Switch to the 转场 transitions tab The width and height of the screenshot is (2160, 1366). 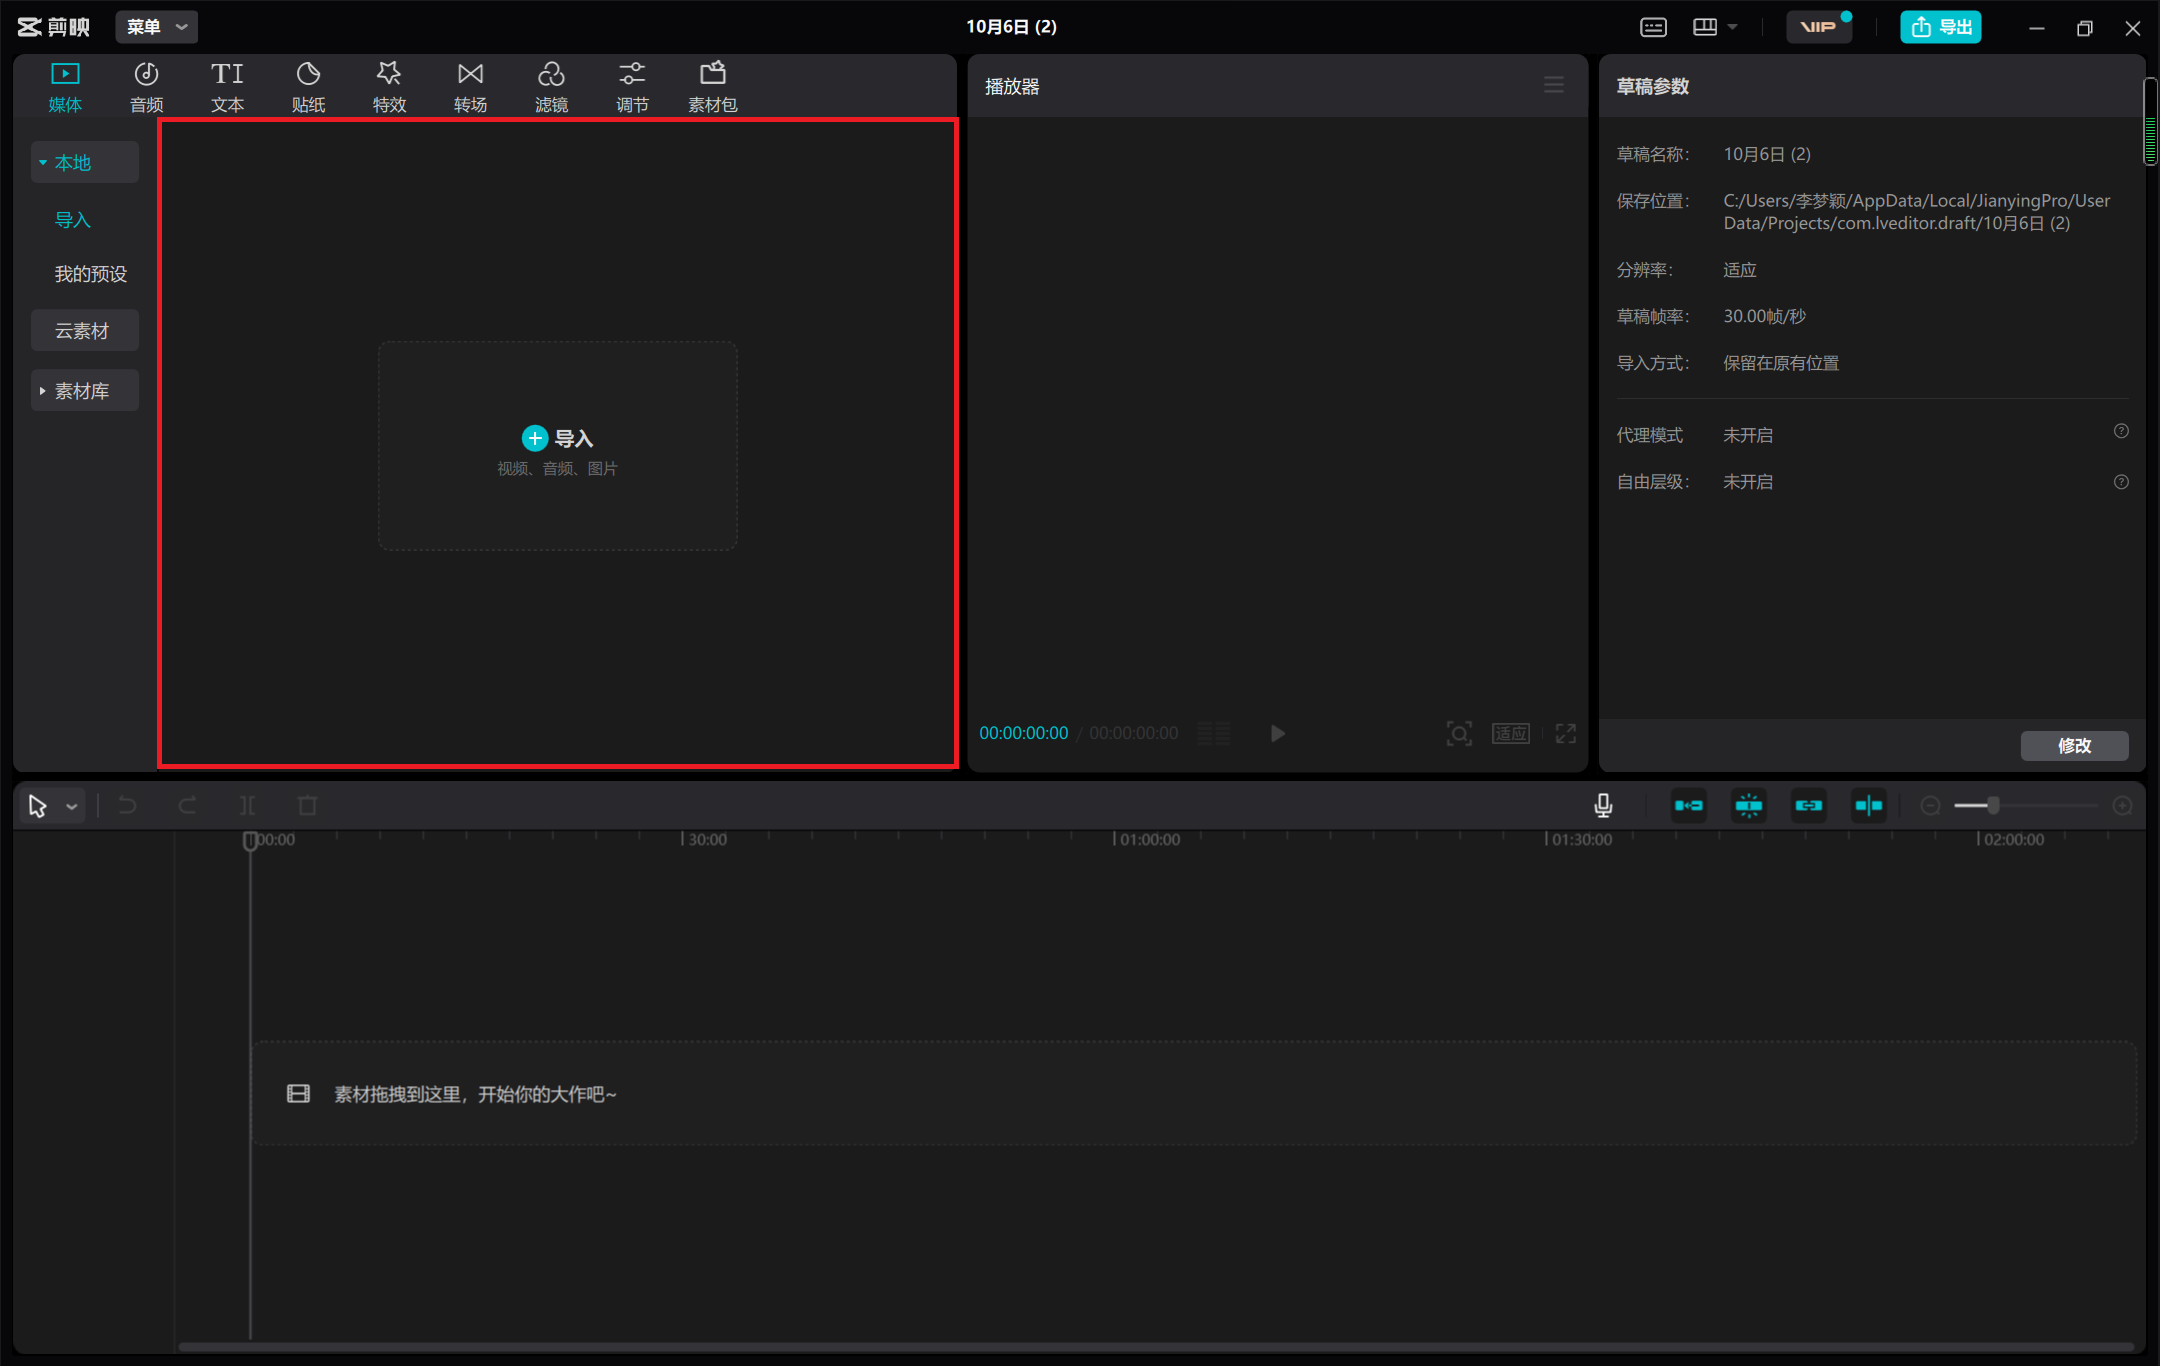click(x=470, y=86)
